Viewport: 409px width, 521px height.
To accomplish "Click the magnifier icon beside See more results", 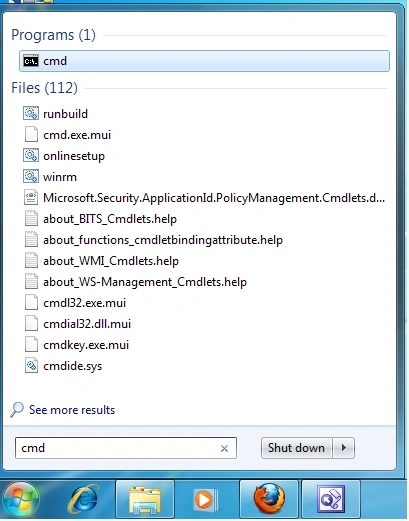I will [x=17, y=410].
